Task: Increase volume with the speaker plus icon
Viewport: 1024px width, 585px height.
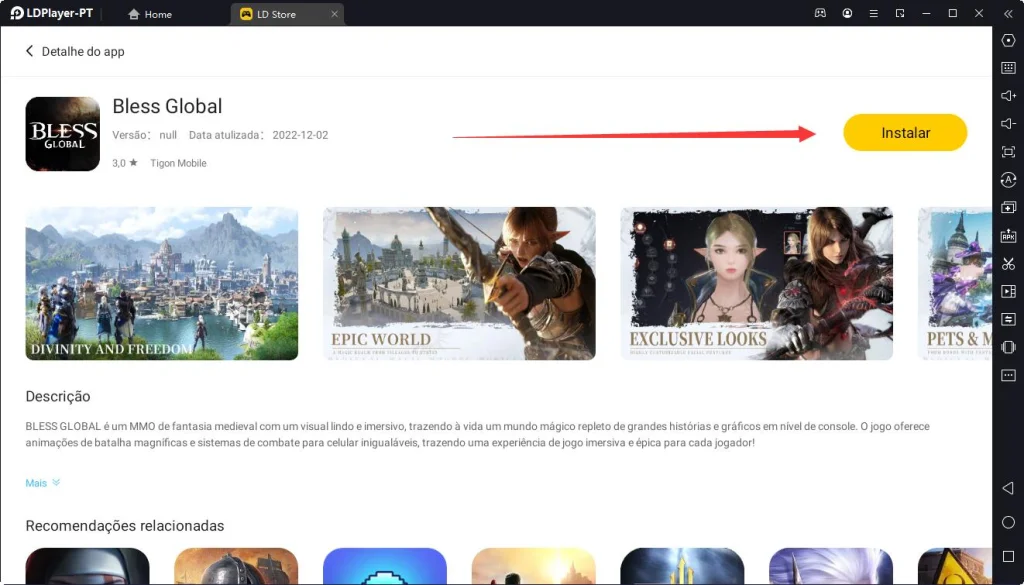Action: click(1008, 96)
